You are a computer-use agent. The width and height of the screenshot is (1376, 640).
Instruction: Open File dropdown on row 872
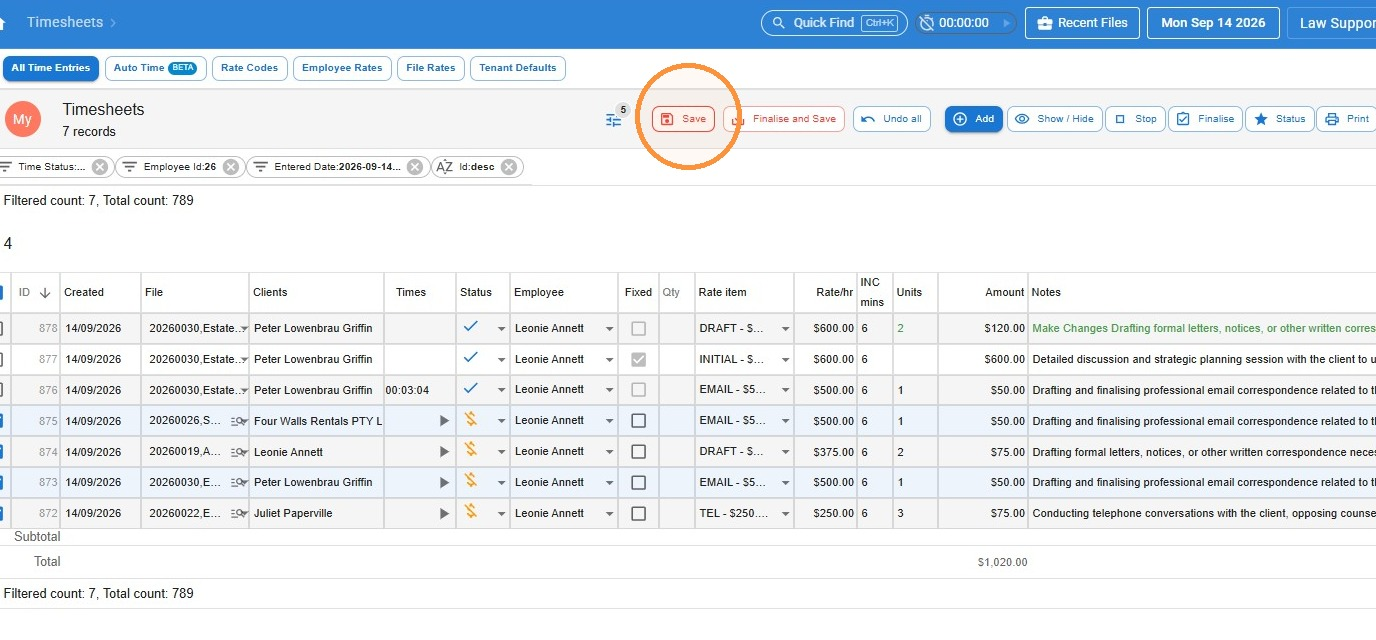[245, 514]
